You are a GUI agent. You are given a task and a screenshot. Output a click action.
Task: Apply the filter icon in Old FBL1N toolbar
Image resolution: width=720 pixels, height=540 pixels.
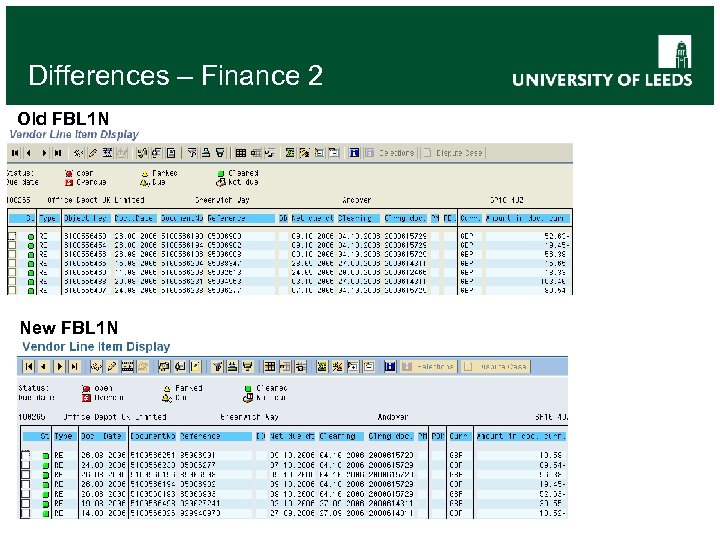tap(192, 153)
